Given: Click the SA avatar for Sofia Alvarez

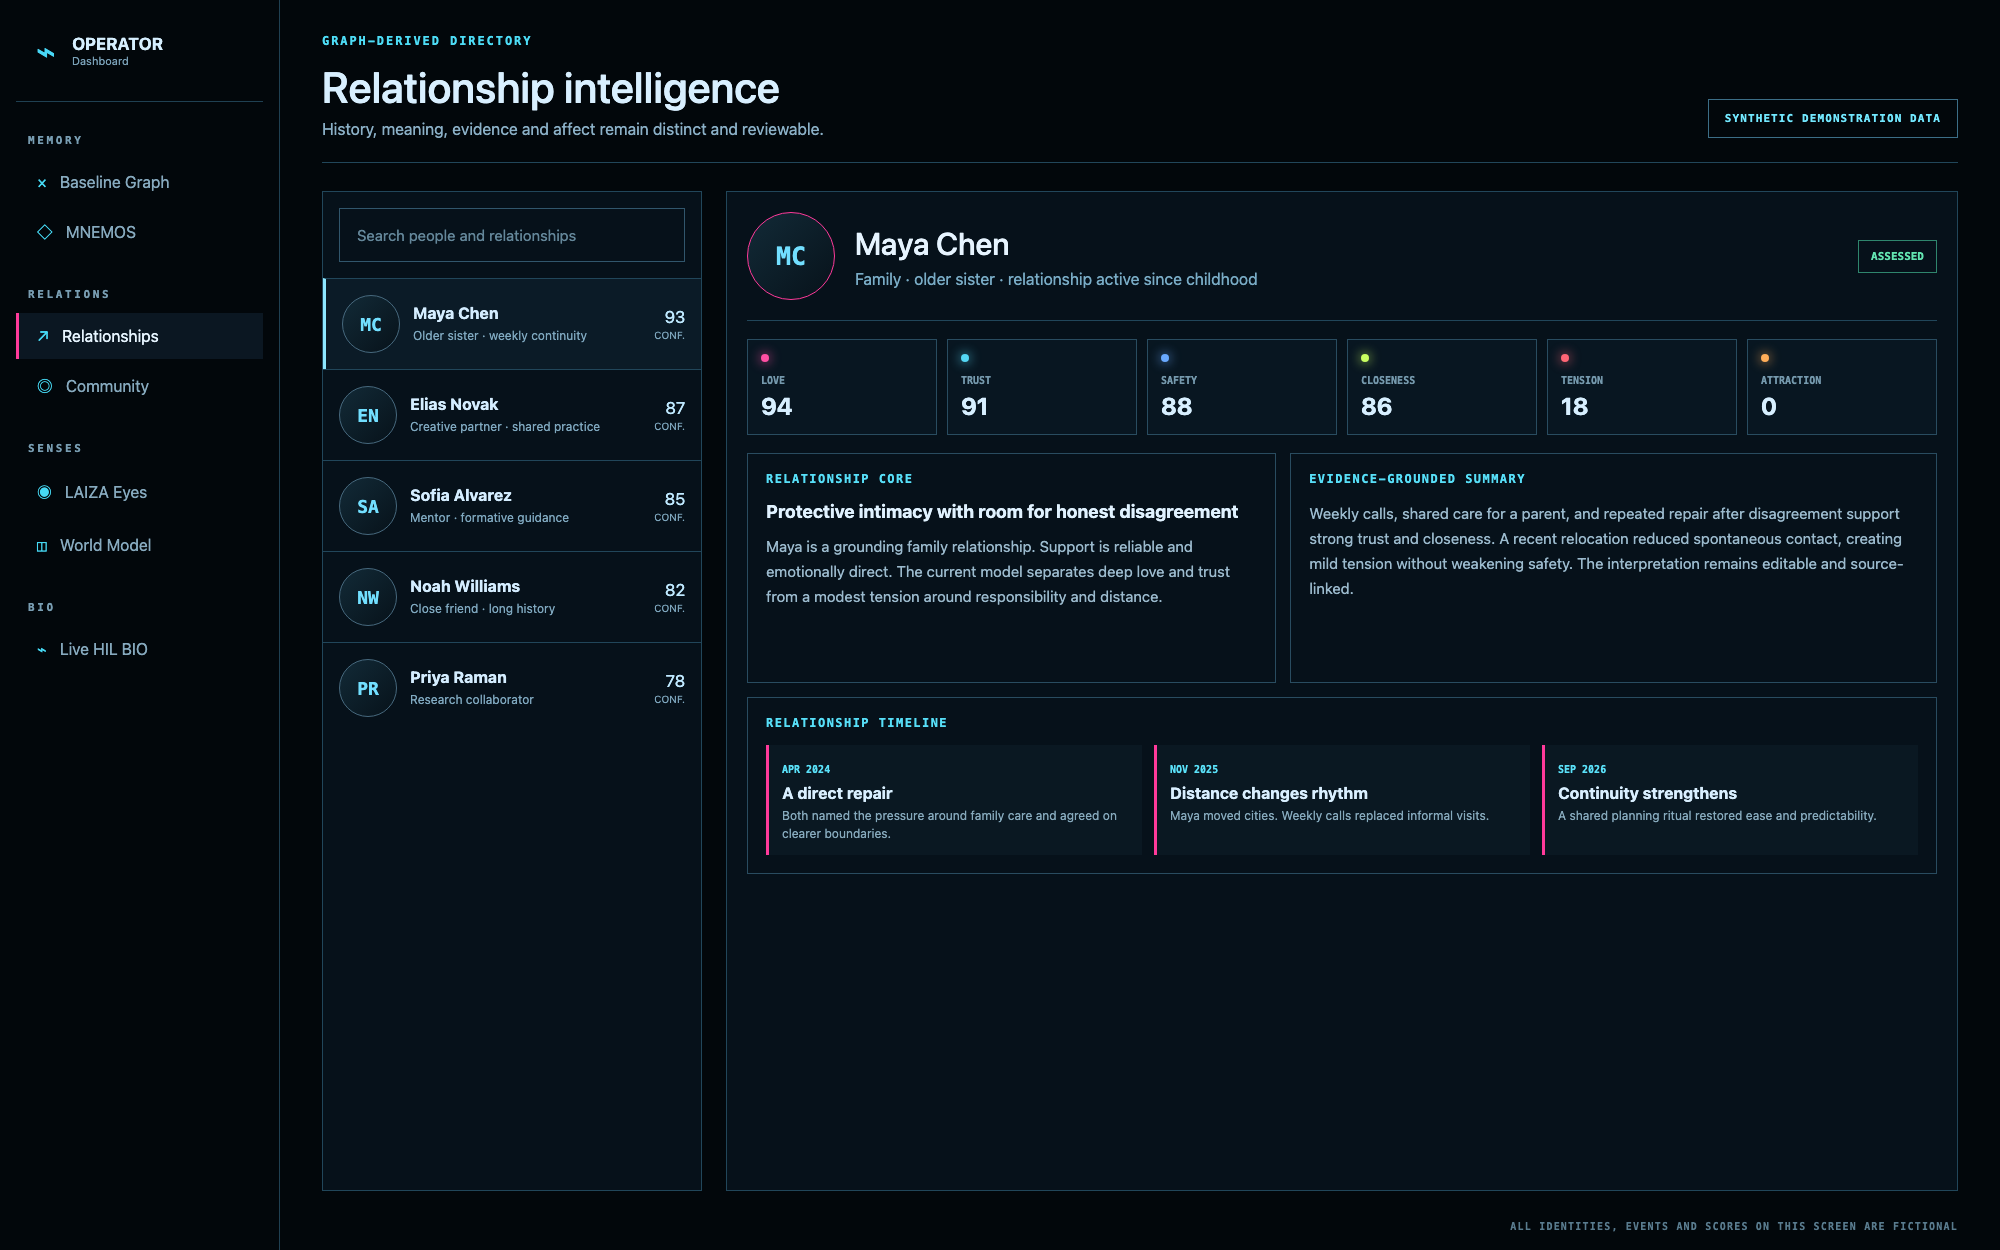Looking at the screenshot, I should pyautogui.click(x=368, y=506).
